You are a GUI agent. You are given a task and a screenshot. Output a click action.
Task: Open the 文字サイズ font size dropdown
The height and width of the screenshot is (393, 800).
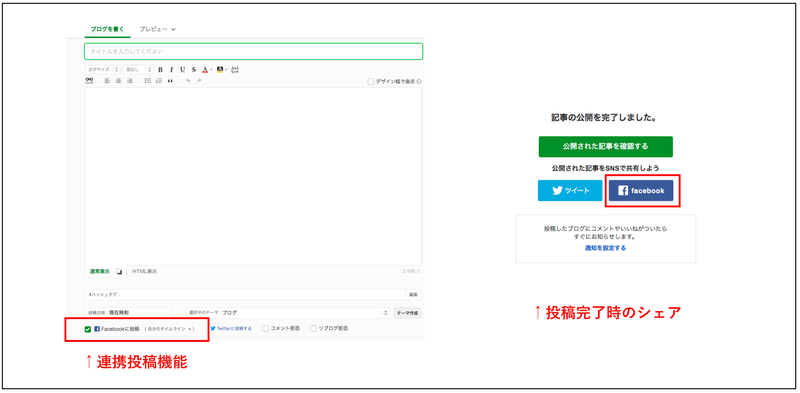(x=103, y=69)
